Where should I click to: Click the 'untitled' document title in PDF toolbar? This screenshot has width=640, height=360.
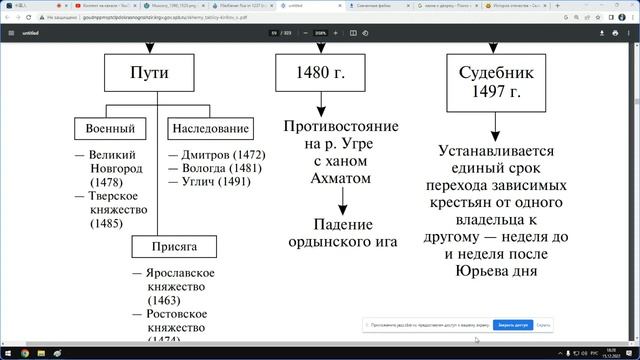pyautogui.click(x=31, y=33)
